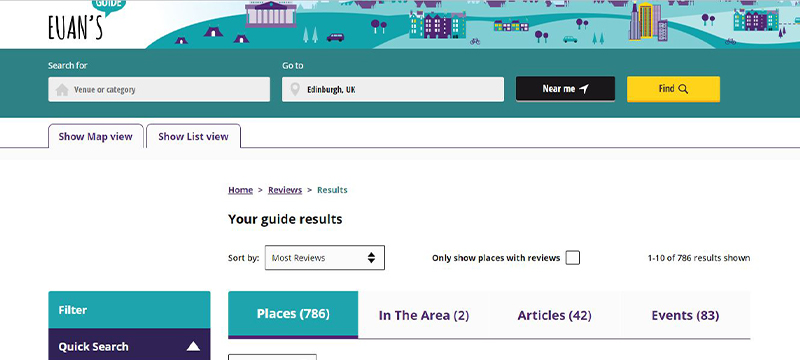Open the Euan's Guide logo homepage

[87, 21]
